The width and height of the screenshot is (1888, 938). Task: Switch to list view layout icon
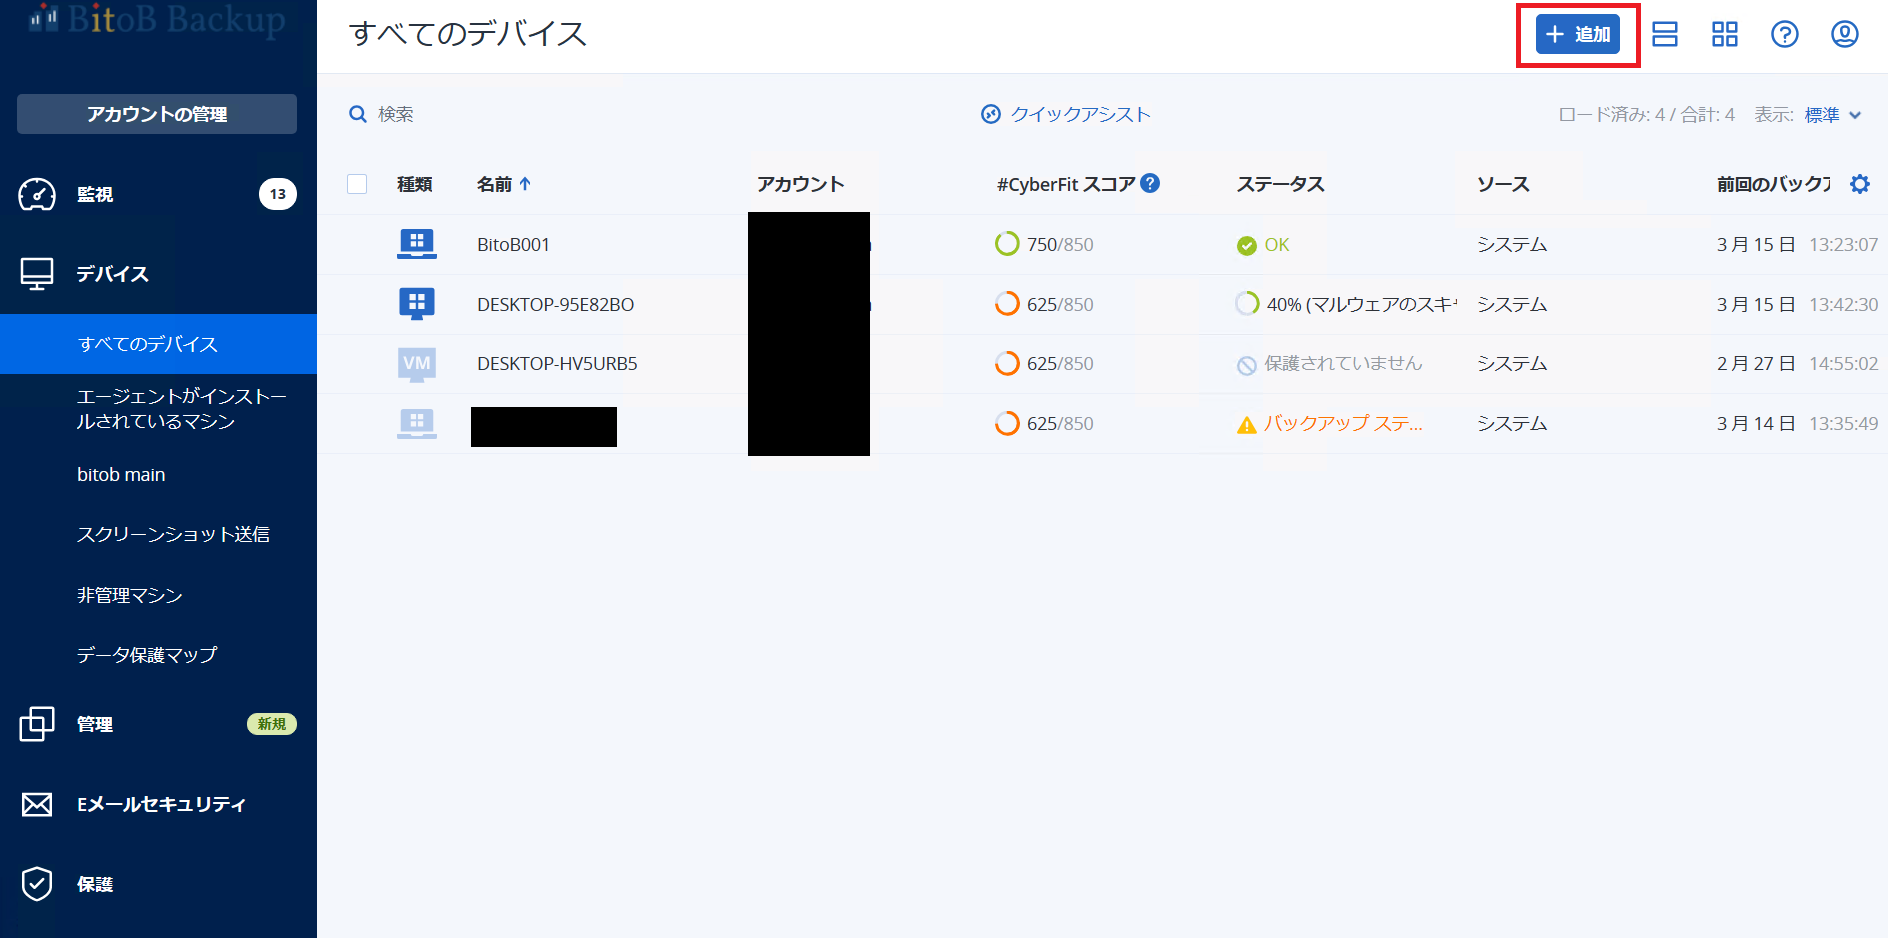1665,34
